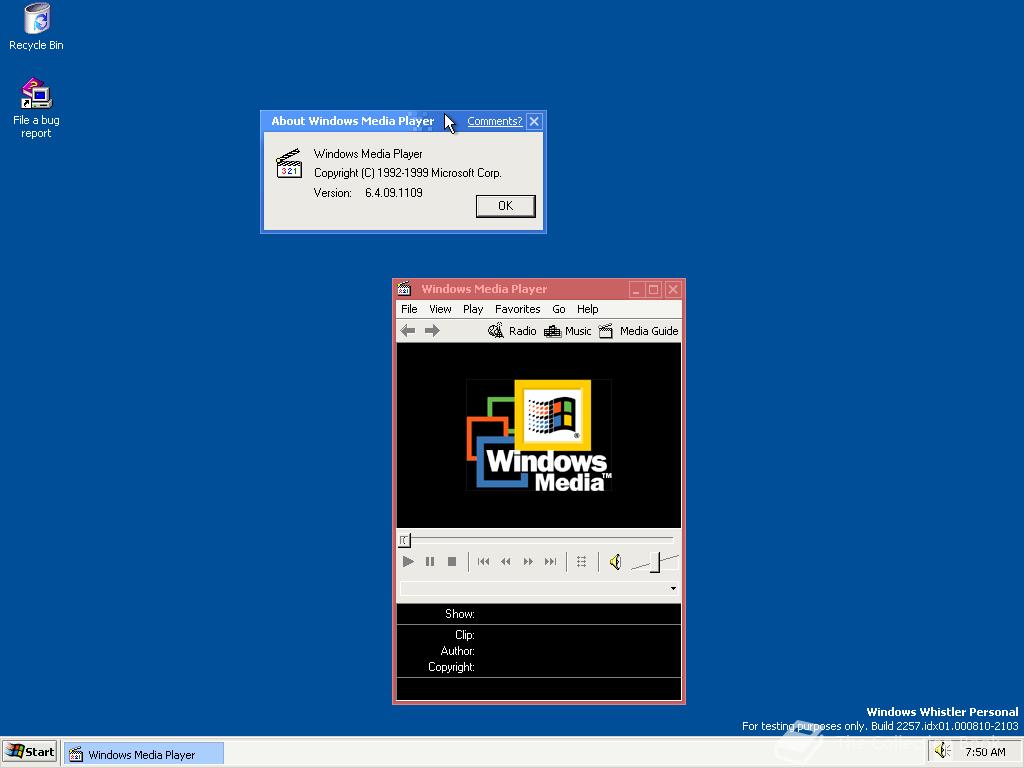
Task: Pause playback with the Pause button
Action: pos(430,562)
